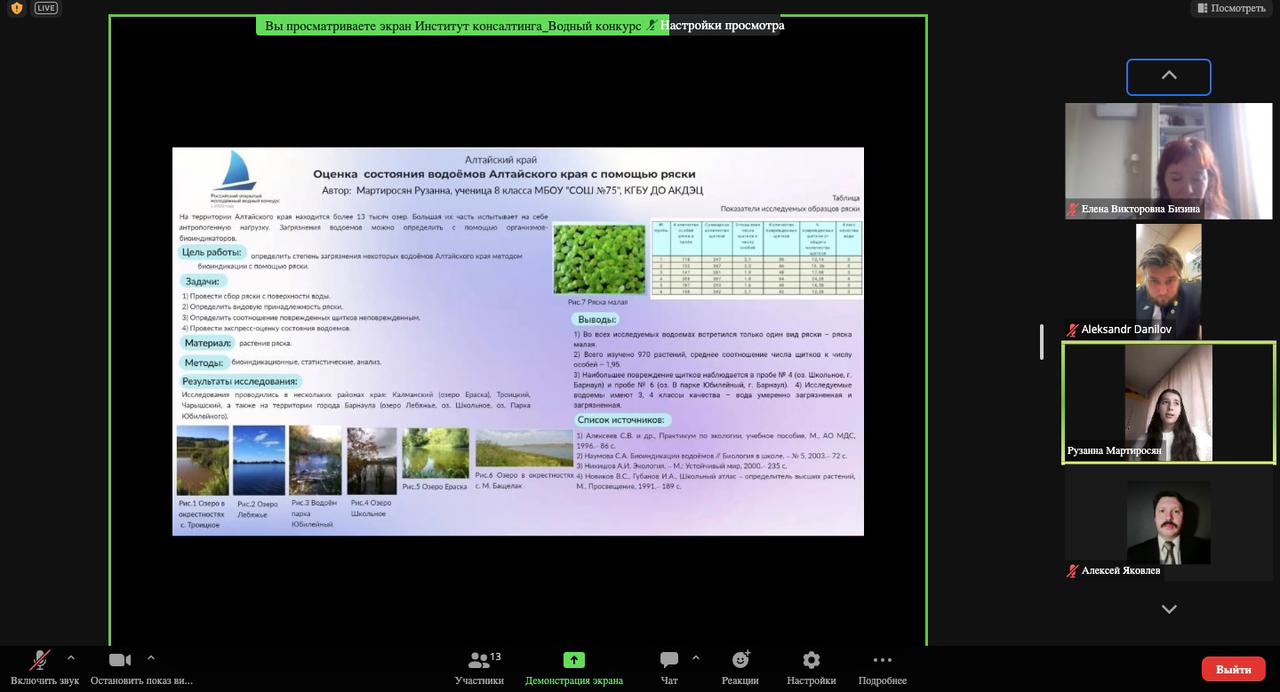Click the More (Подробнее) ellipsis icon
This screenshot has width=1280, height=692.
tap(882, 661)
